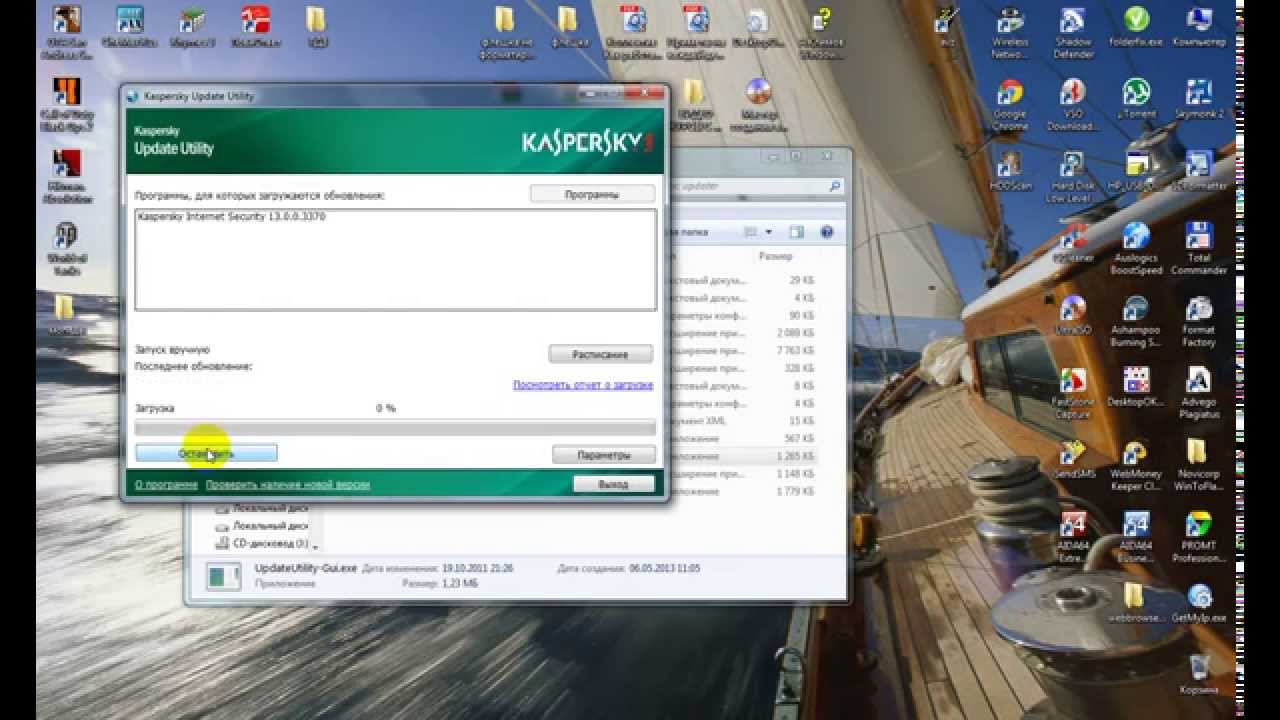The image size is (1280, 720).
Task: Open the Компьютер desktop icon
Action: [1198, 27]
